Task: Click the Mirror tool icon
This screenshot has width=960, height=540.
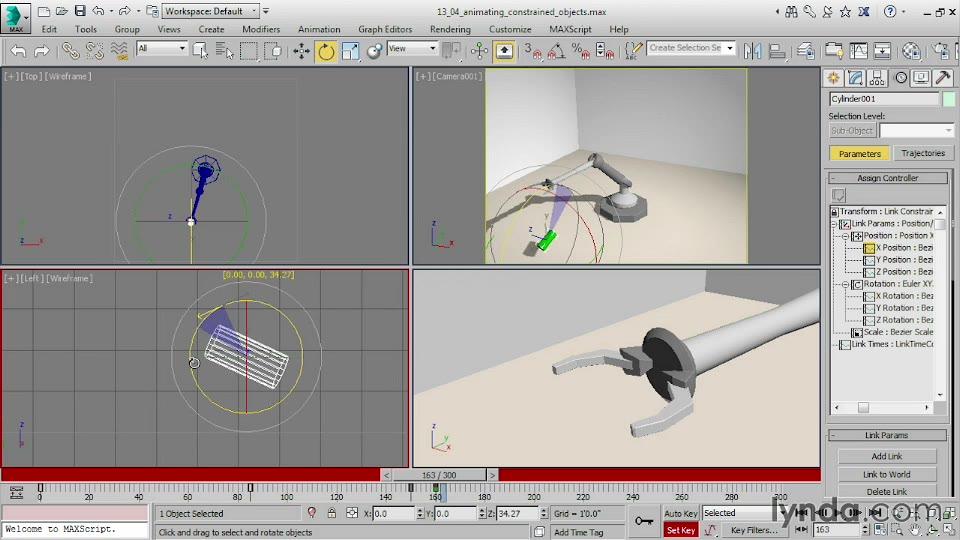Action: click(x=752, y=51)
